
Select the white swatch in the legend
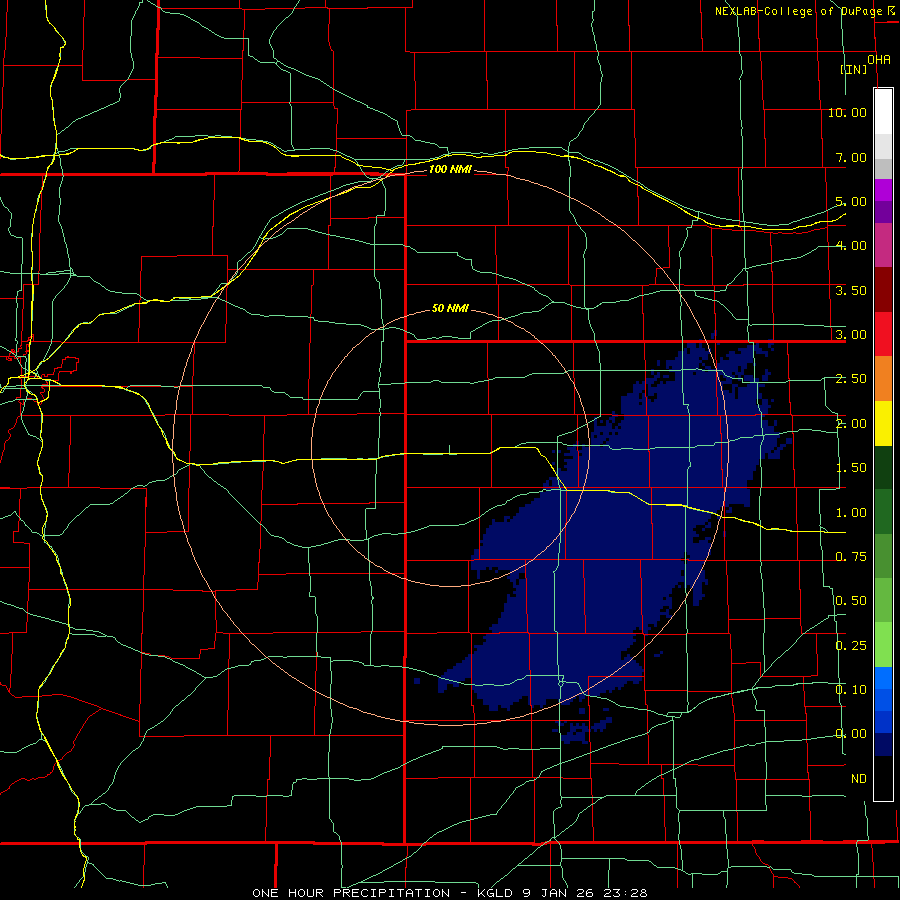pos(883,112)
